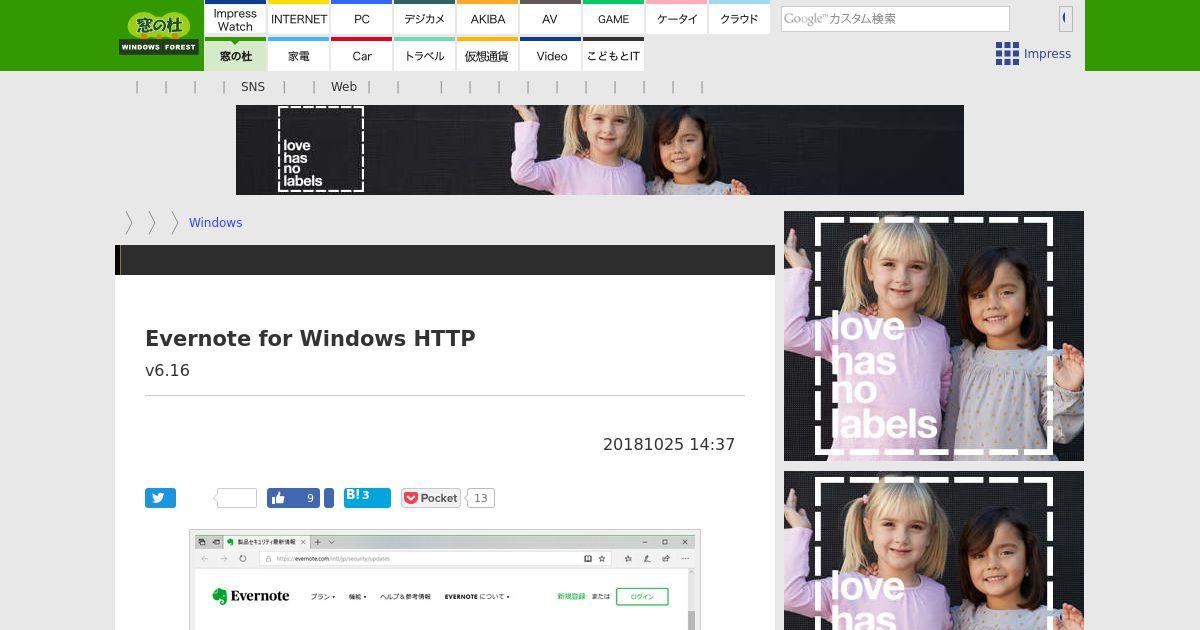1200x630 pixels.
Task: Select the 窓の杜 tab
Action: tap(235, 55)
